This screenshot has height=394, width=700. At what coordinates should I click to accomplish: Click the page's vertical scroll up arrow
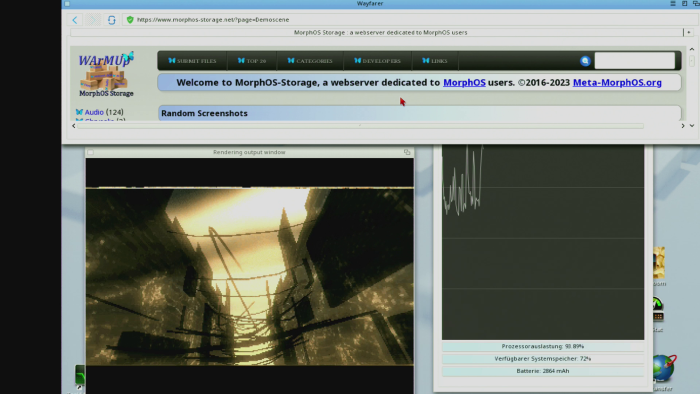692,49
